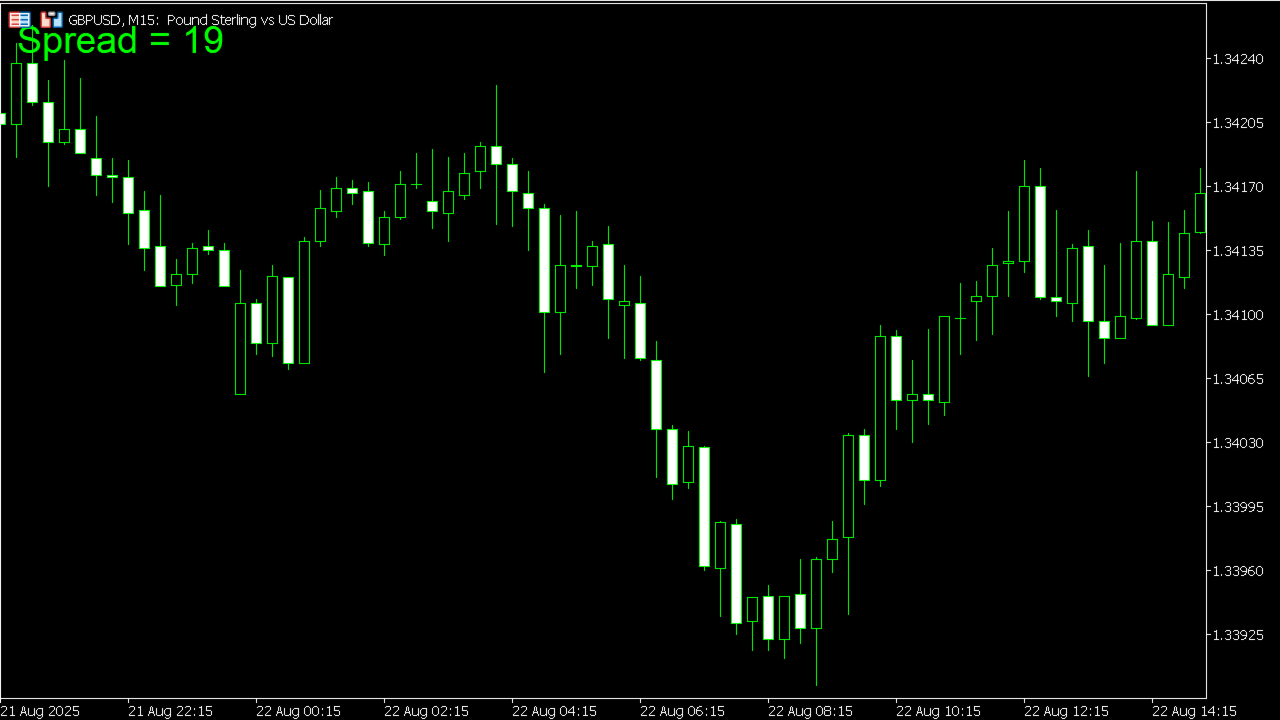Click the 1.34065 price axis value

1238,379
